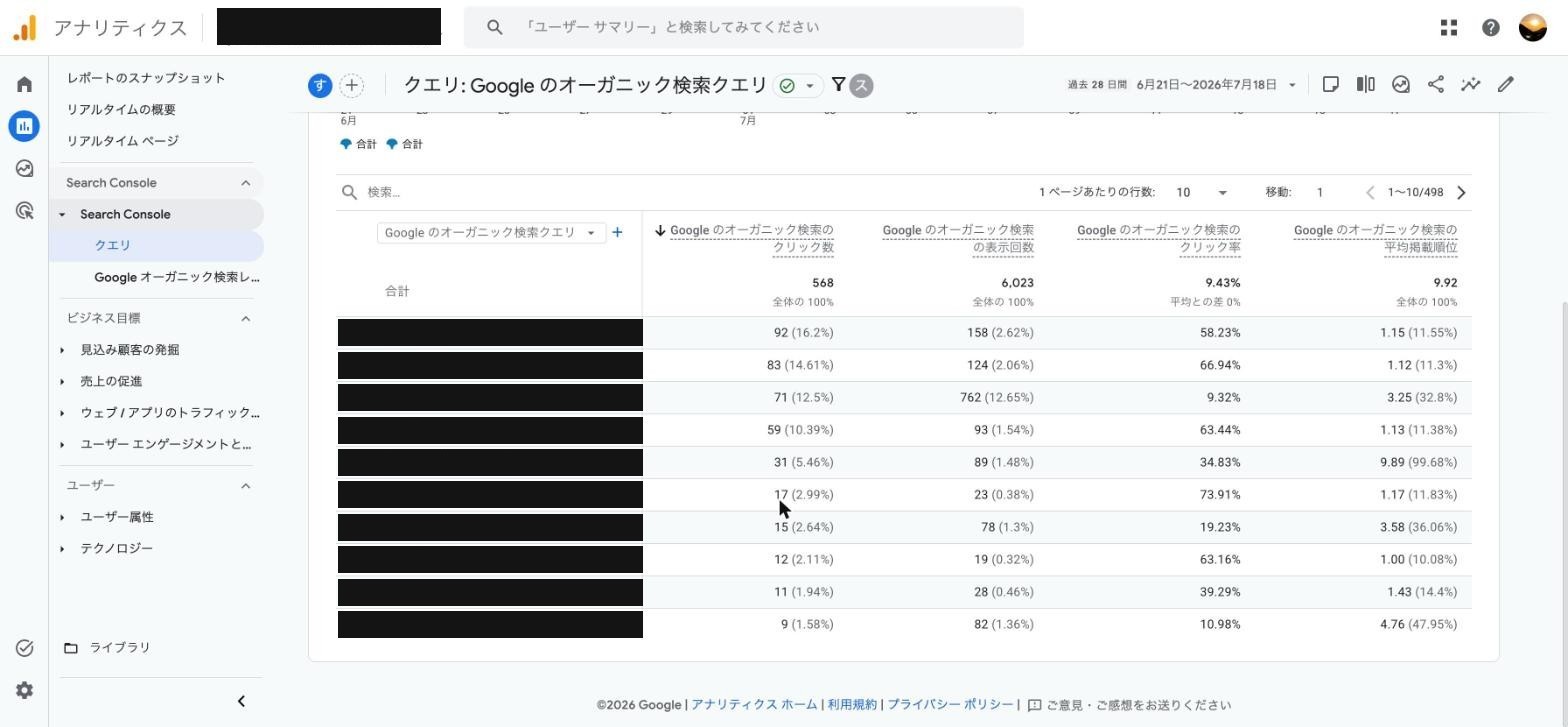Click the trend sparkline icon in toolbar
Screen dimensions: 1568x727
point(1471,85)
